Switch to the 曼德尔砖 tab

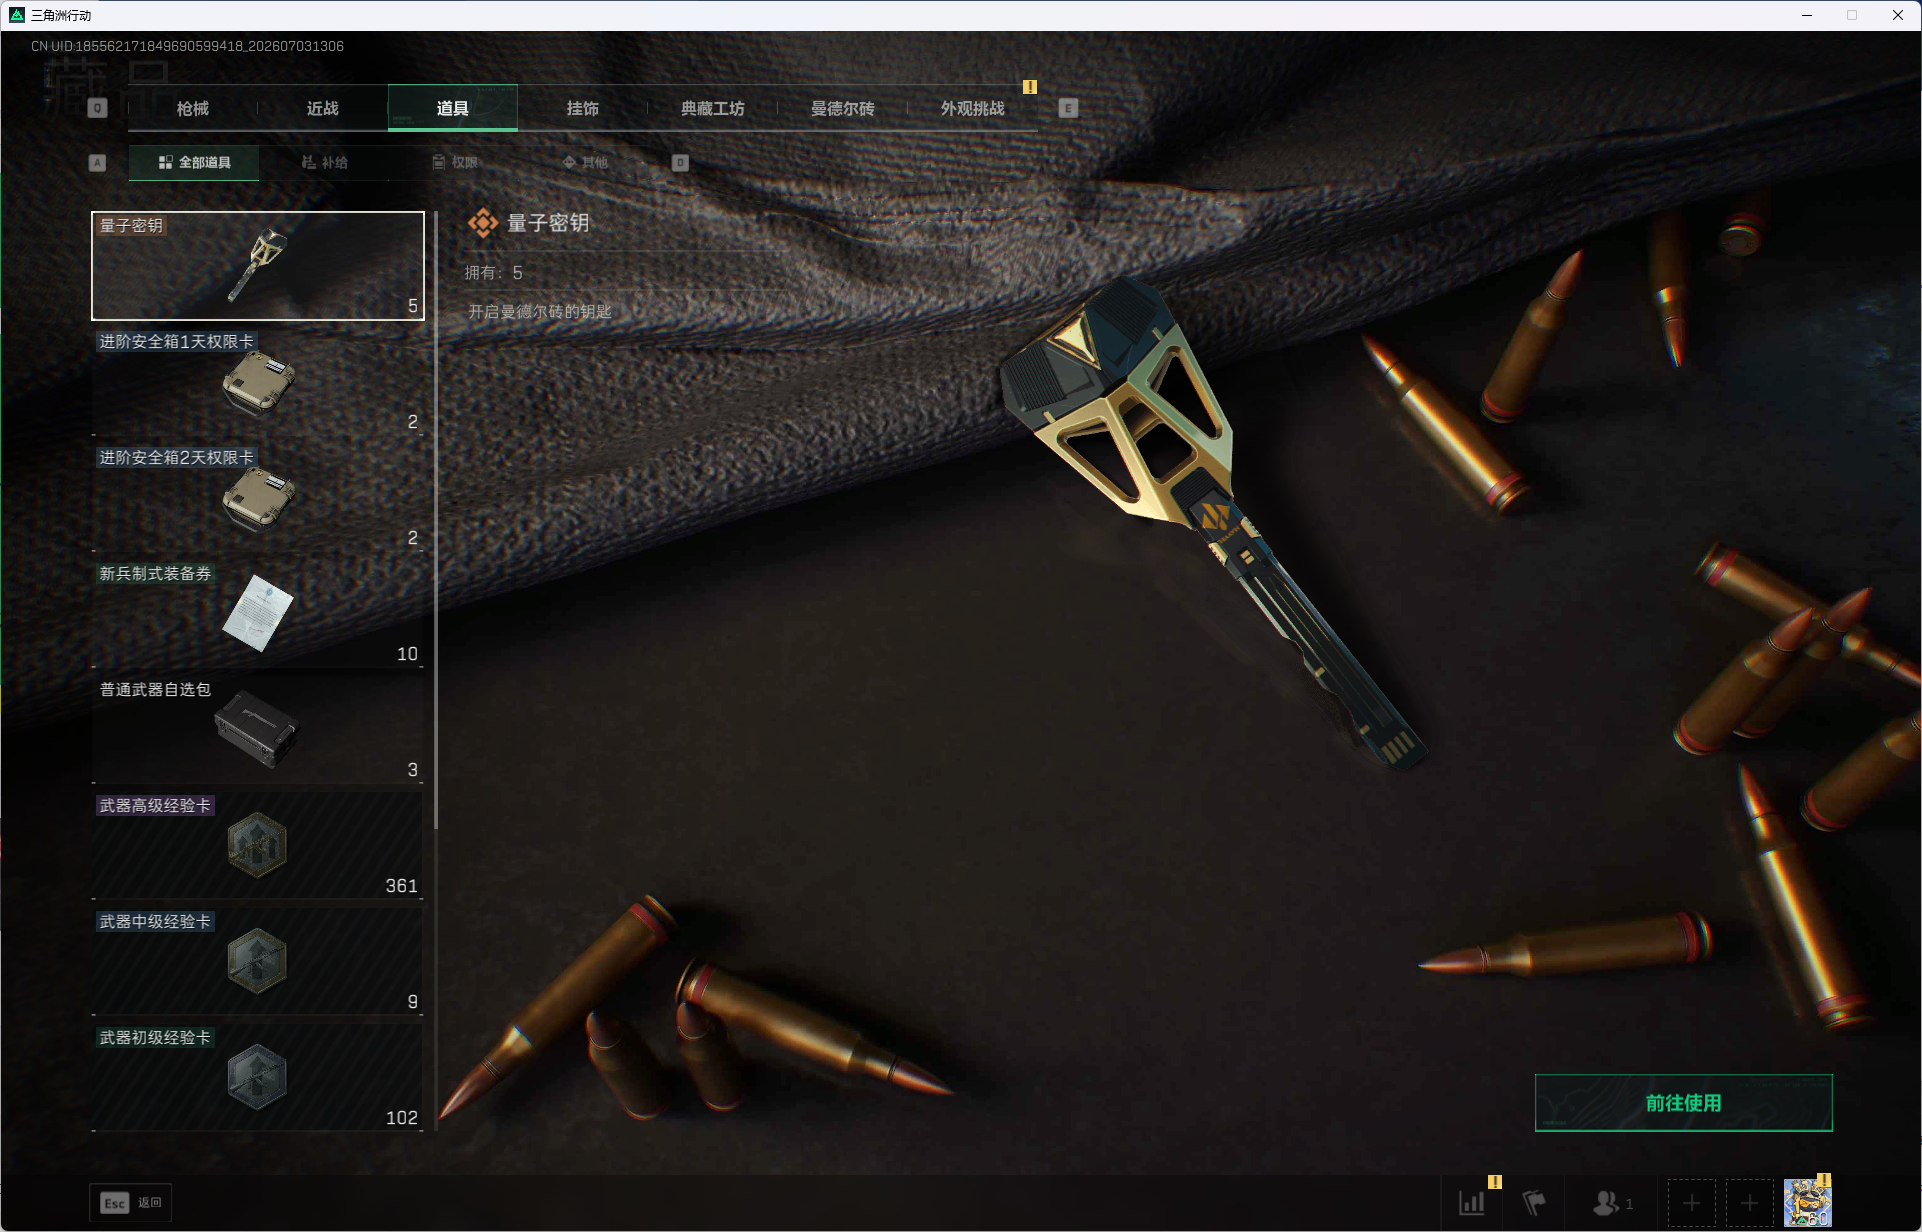coord(843,108)
